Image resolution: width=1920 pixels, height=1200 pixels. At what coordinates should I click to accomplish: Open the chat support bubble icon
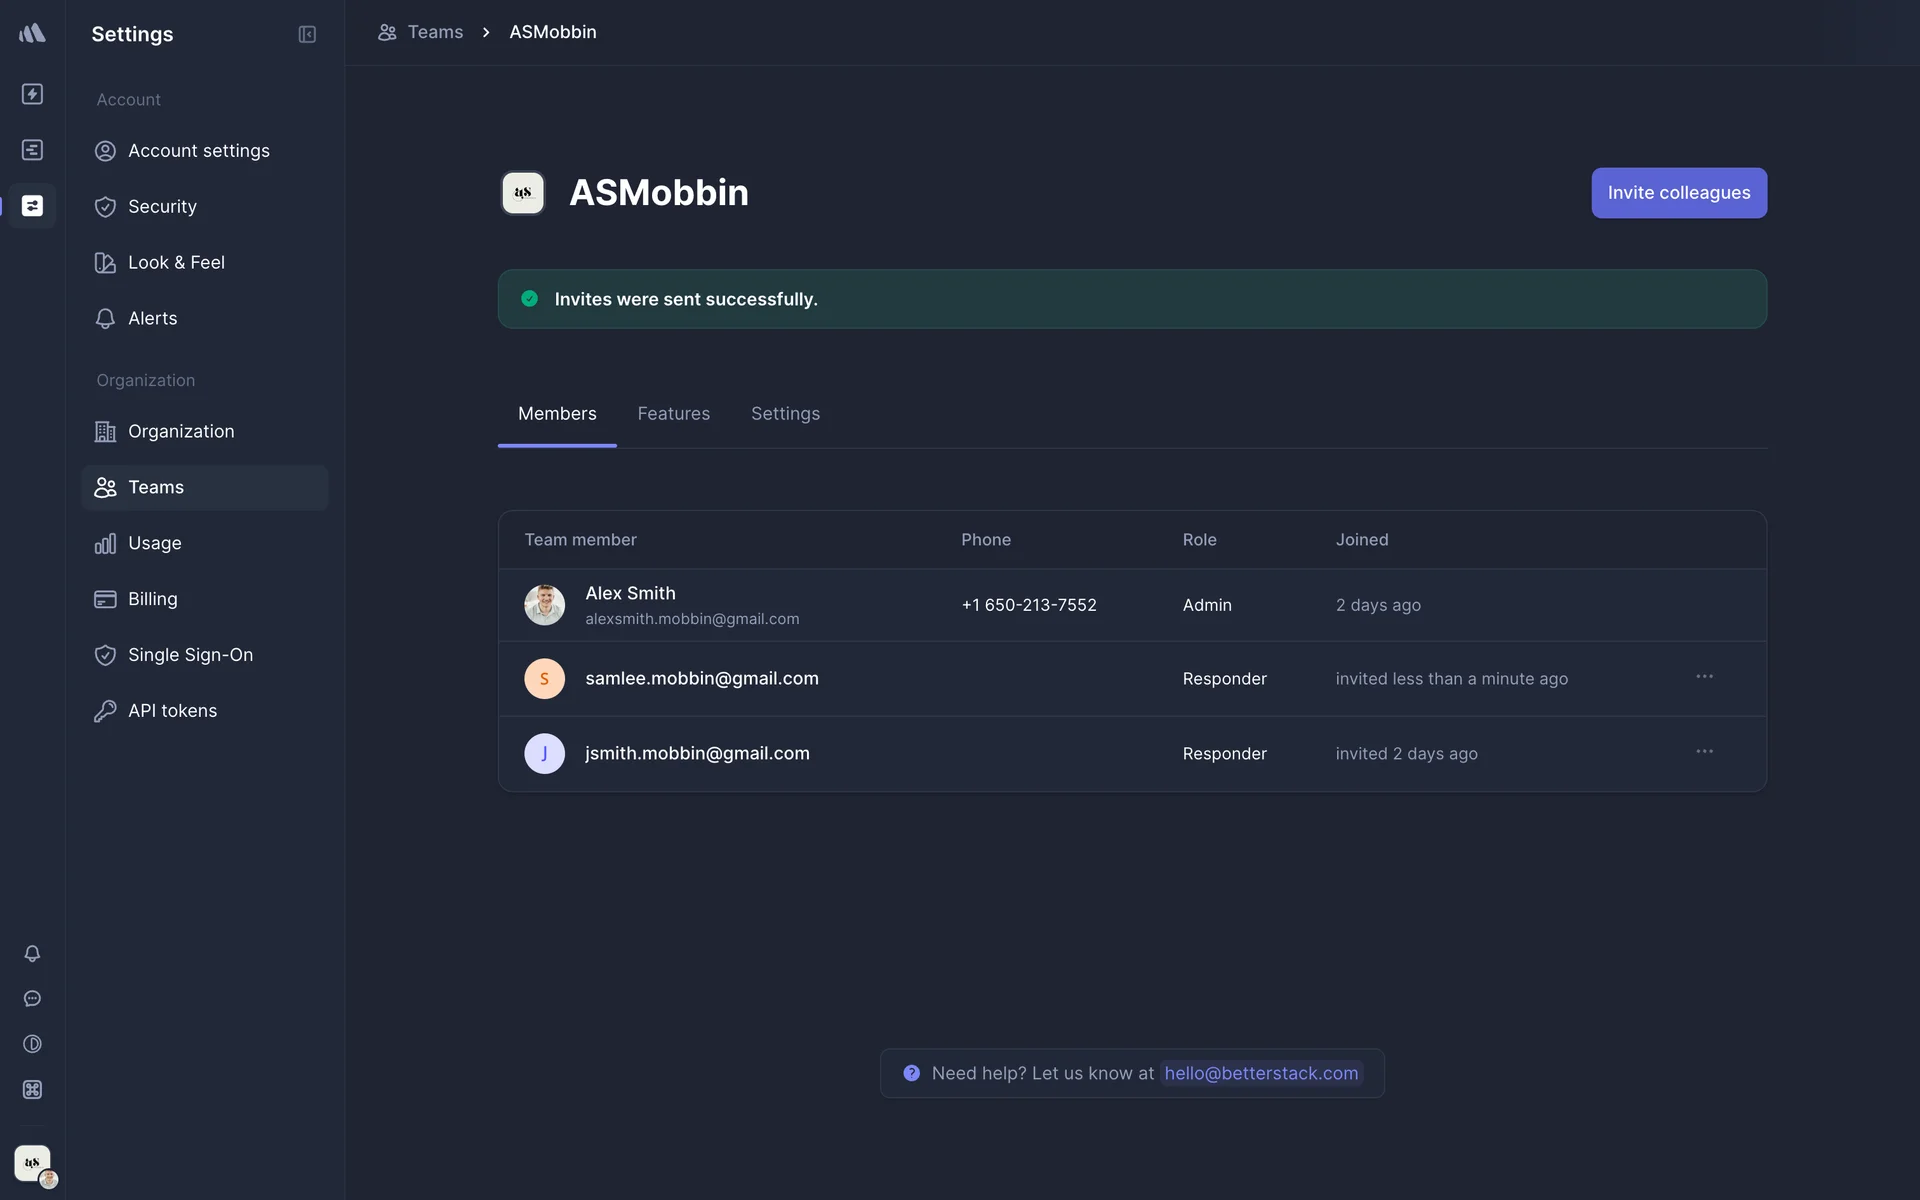(x=32, y=998)
